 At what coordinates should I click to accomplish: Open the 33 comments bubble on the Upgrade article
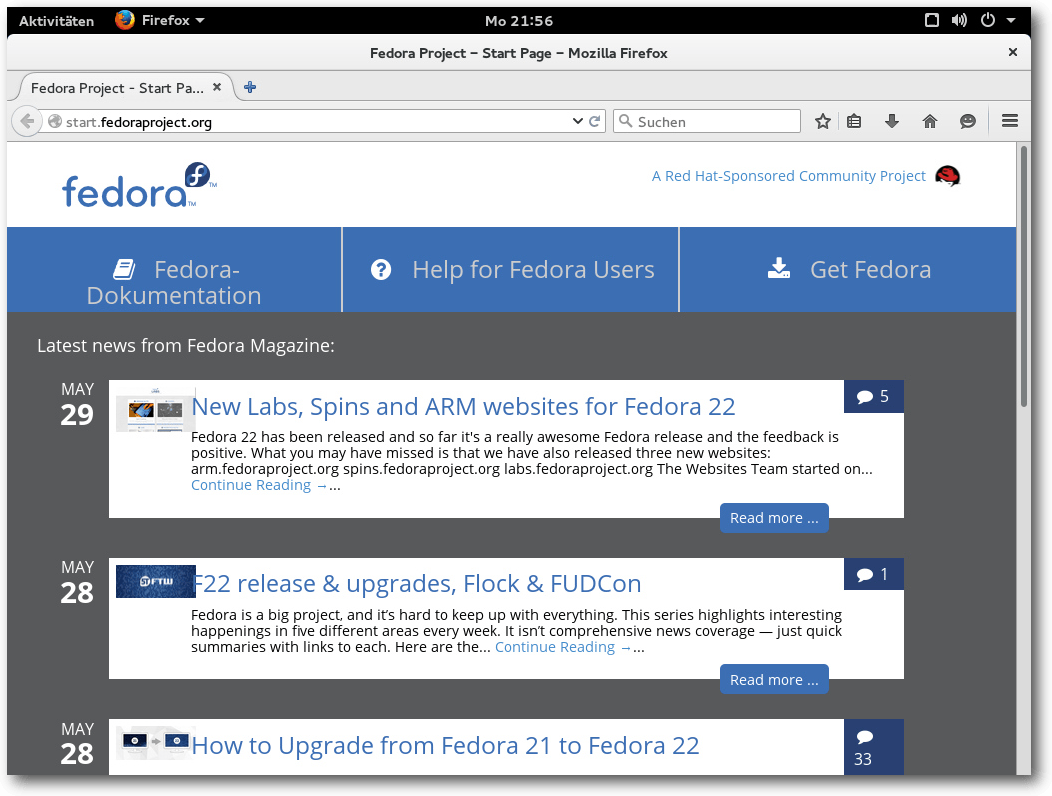coord(874,747)
